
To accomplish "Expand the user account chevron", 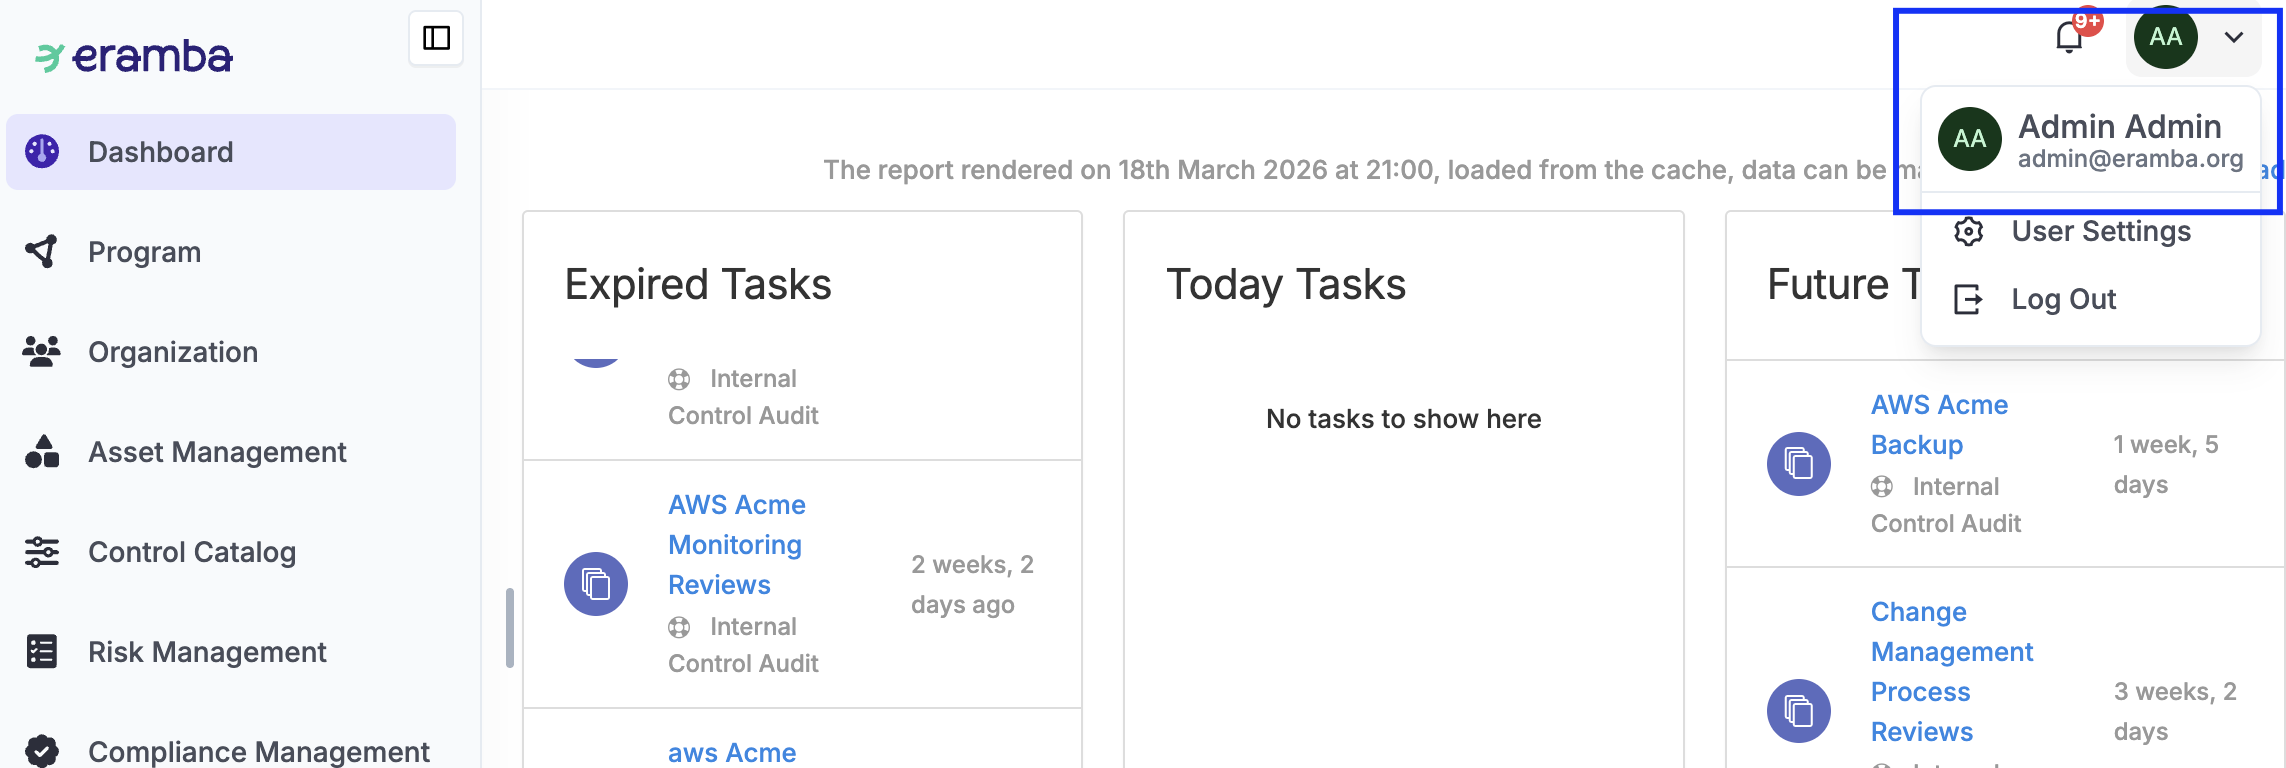I will click(2234, 38).
